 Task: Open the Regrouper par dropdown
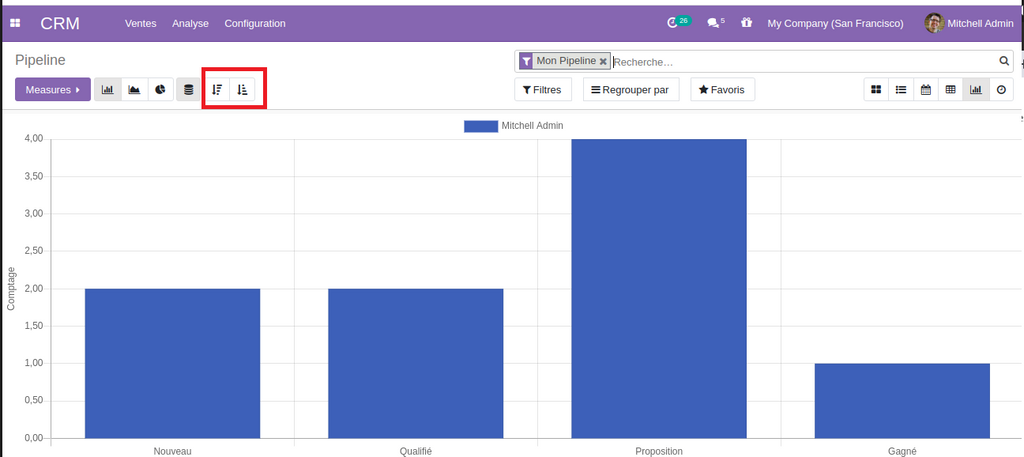[630, 90]
